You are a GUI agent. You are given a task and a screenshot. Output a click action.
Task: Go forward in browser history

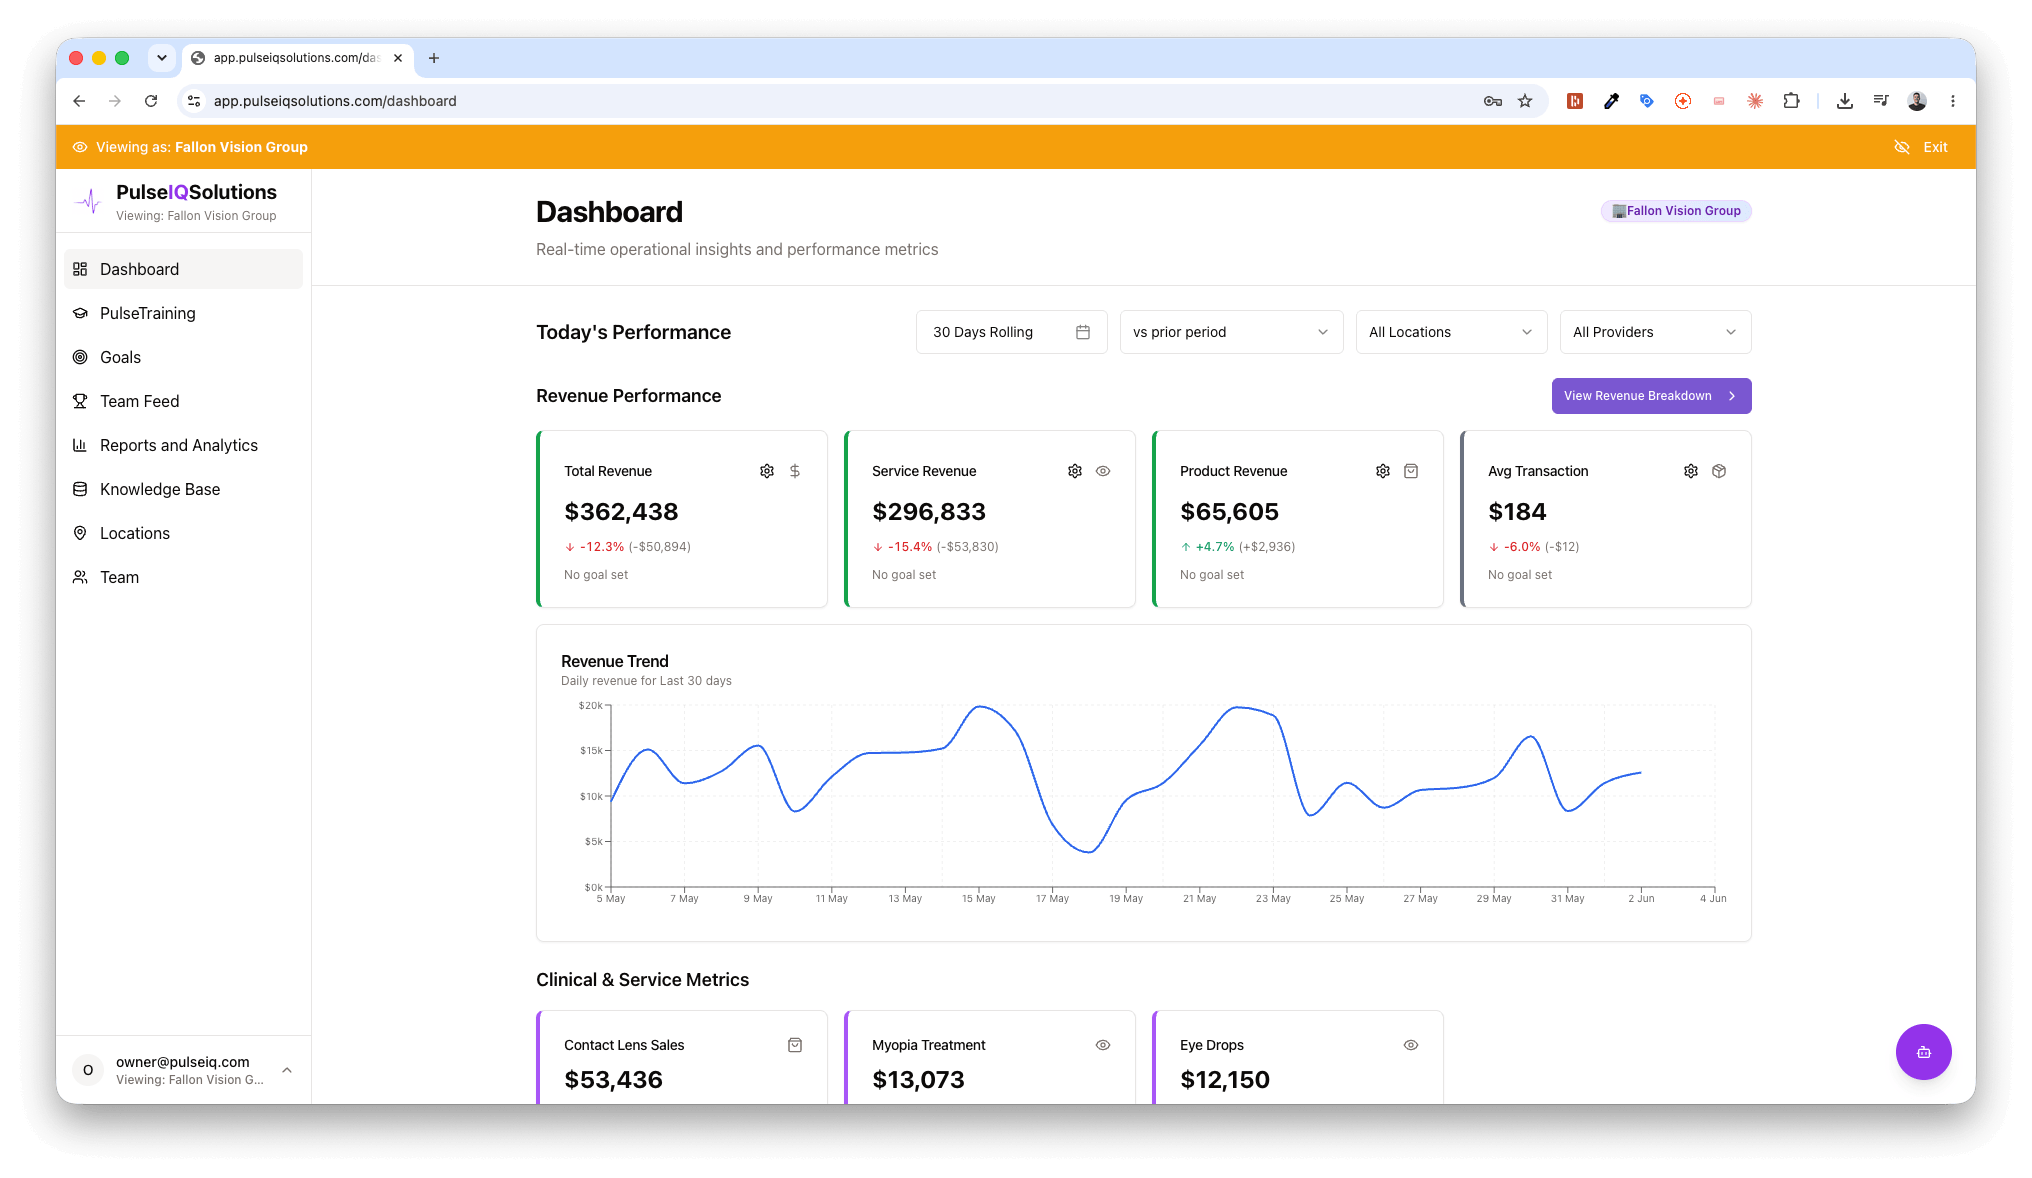point(115,101)
